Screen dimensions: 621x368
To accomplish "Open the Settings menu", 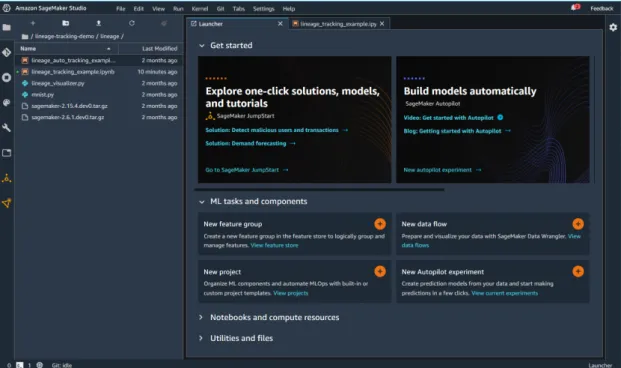I will coord(263,9).
